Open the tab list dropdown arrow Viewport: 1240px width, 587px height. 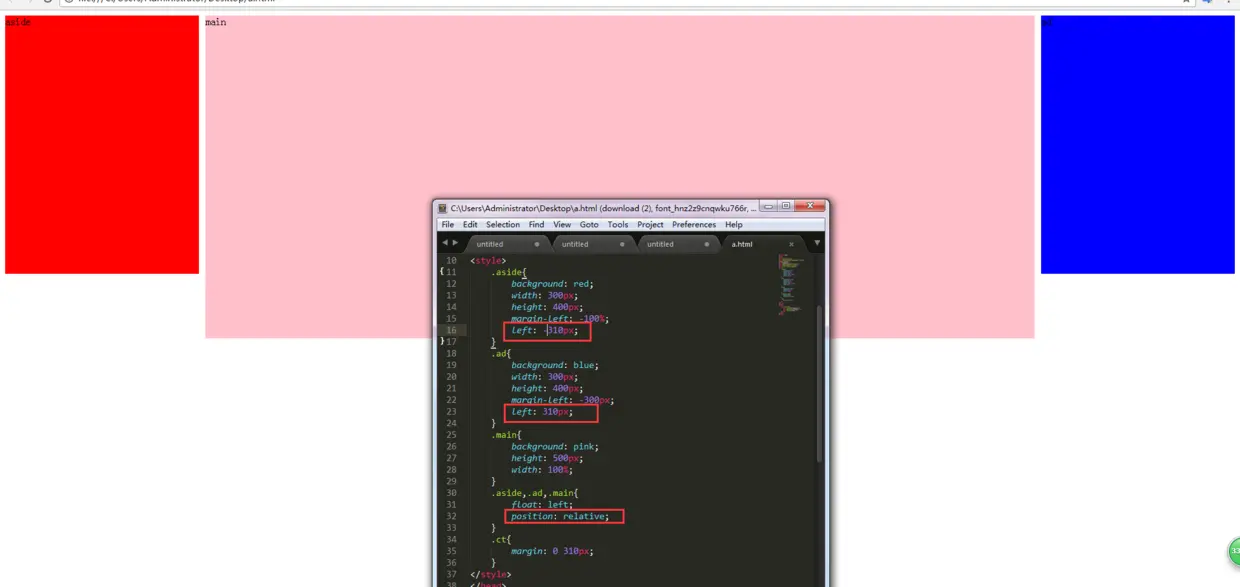click(x=817, y=243)
